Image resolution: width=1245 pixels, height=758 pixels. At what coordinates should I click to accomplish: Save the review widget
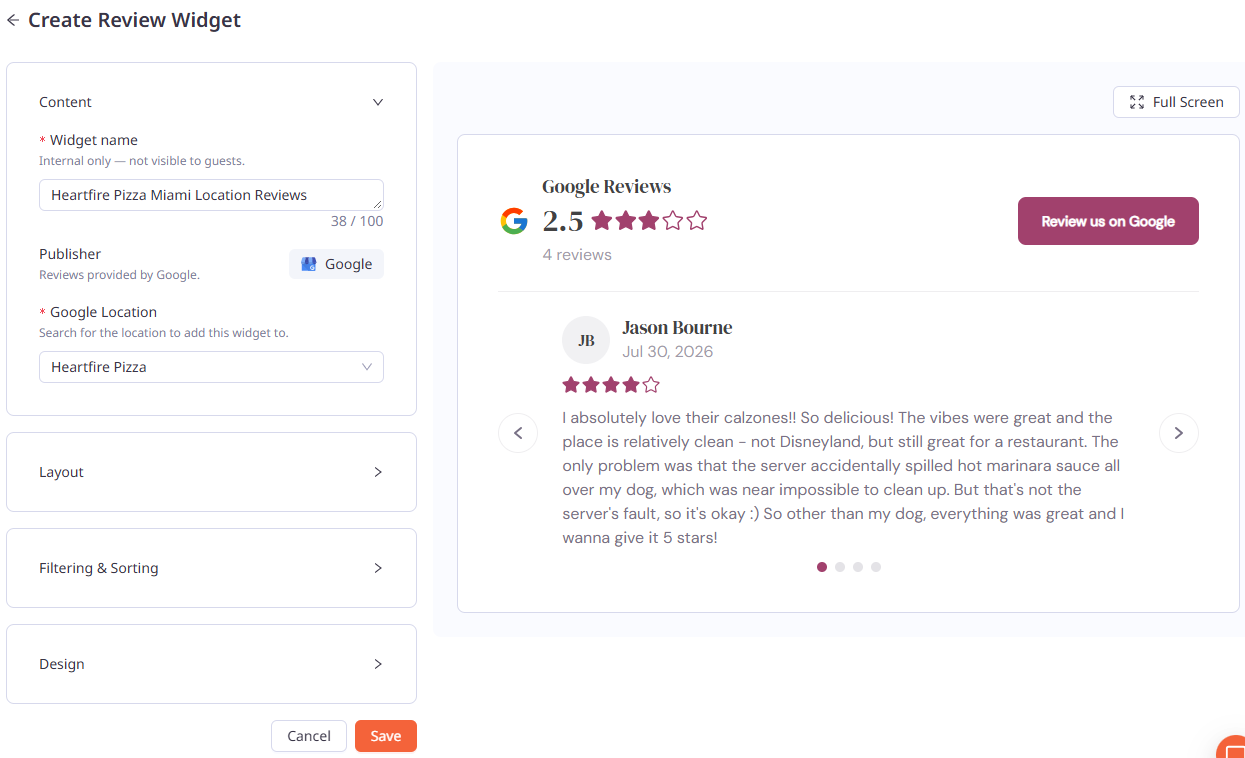[386, 736]
